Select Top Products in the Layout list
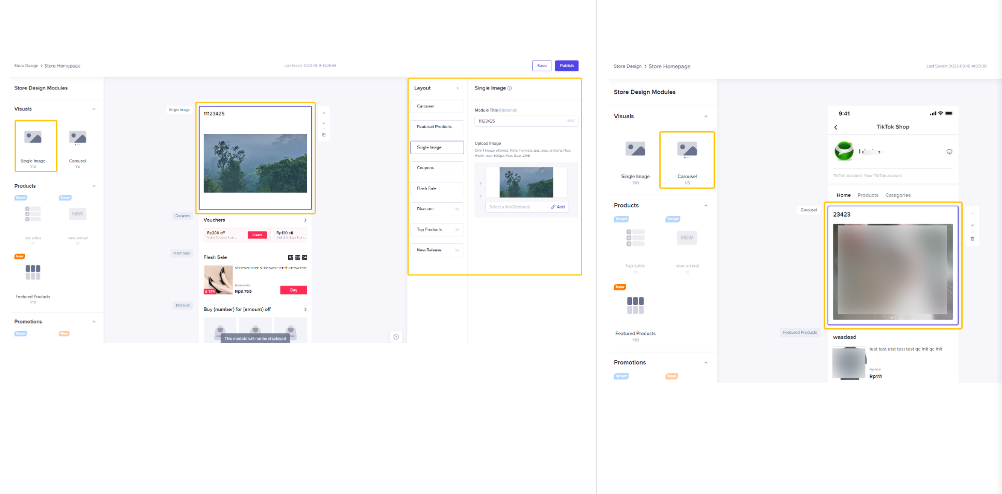This screenshot has height=494, width=1002. click(x=437, y=229)
